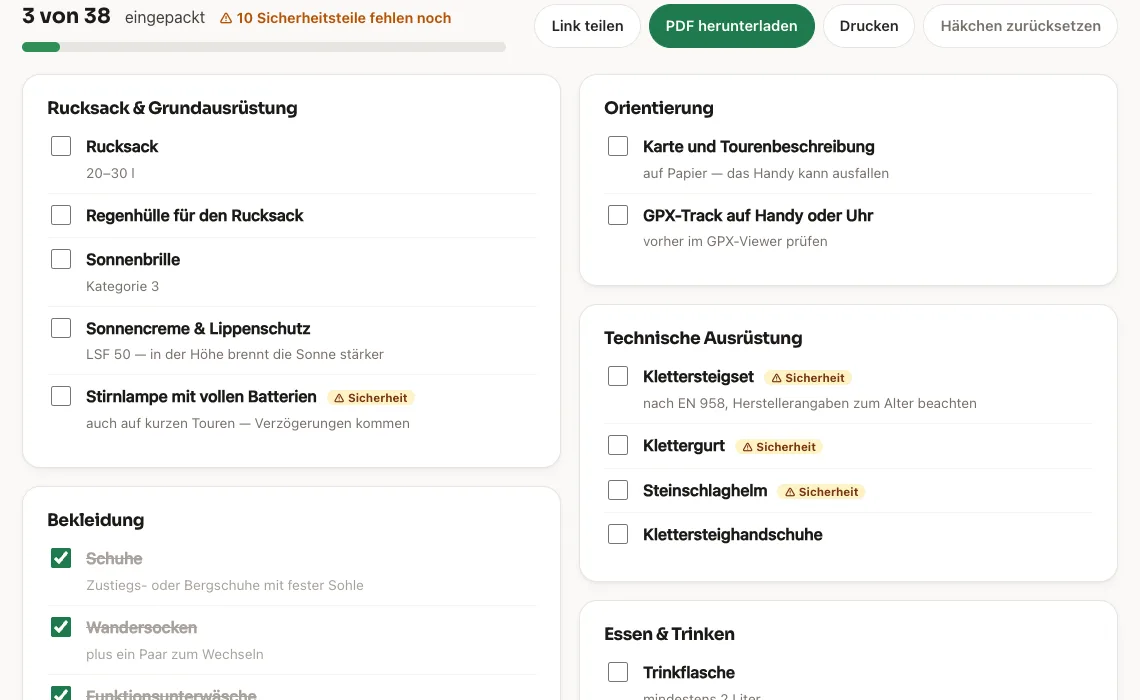Click '10 Sicherheitsteile fehlen noch' warning text
This screenshot has width=1140, height=700.
344,18
